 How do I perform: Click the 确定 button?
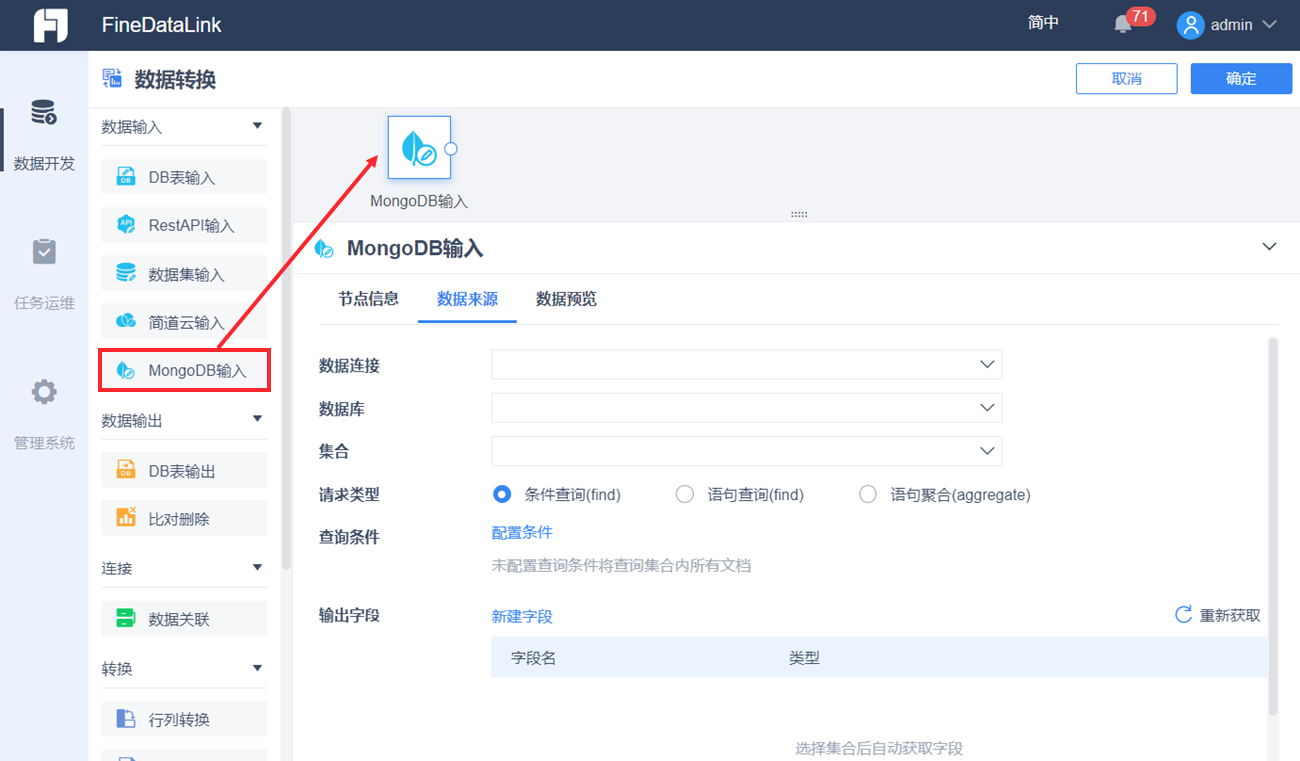pos(1241,79)
